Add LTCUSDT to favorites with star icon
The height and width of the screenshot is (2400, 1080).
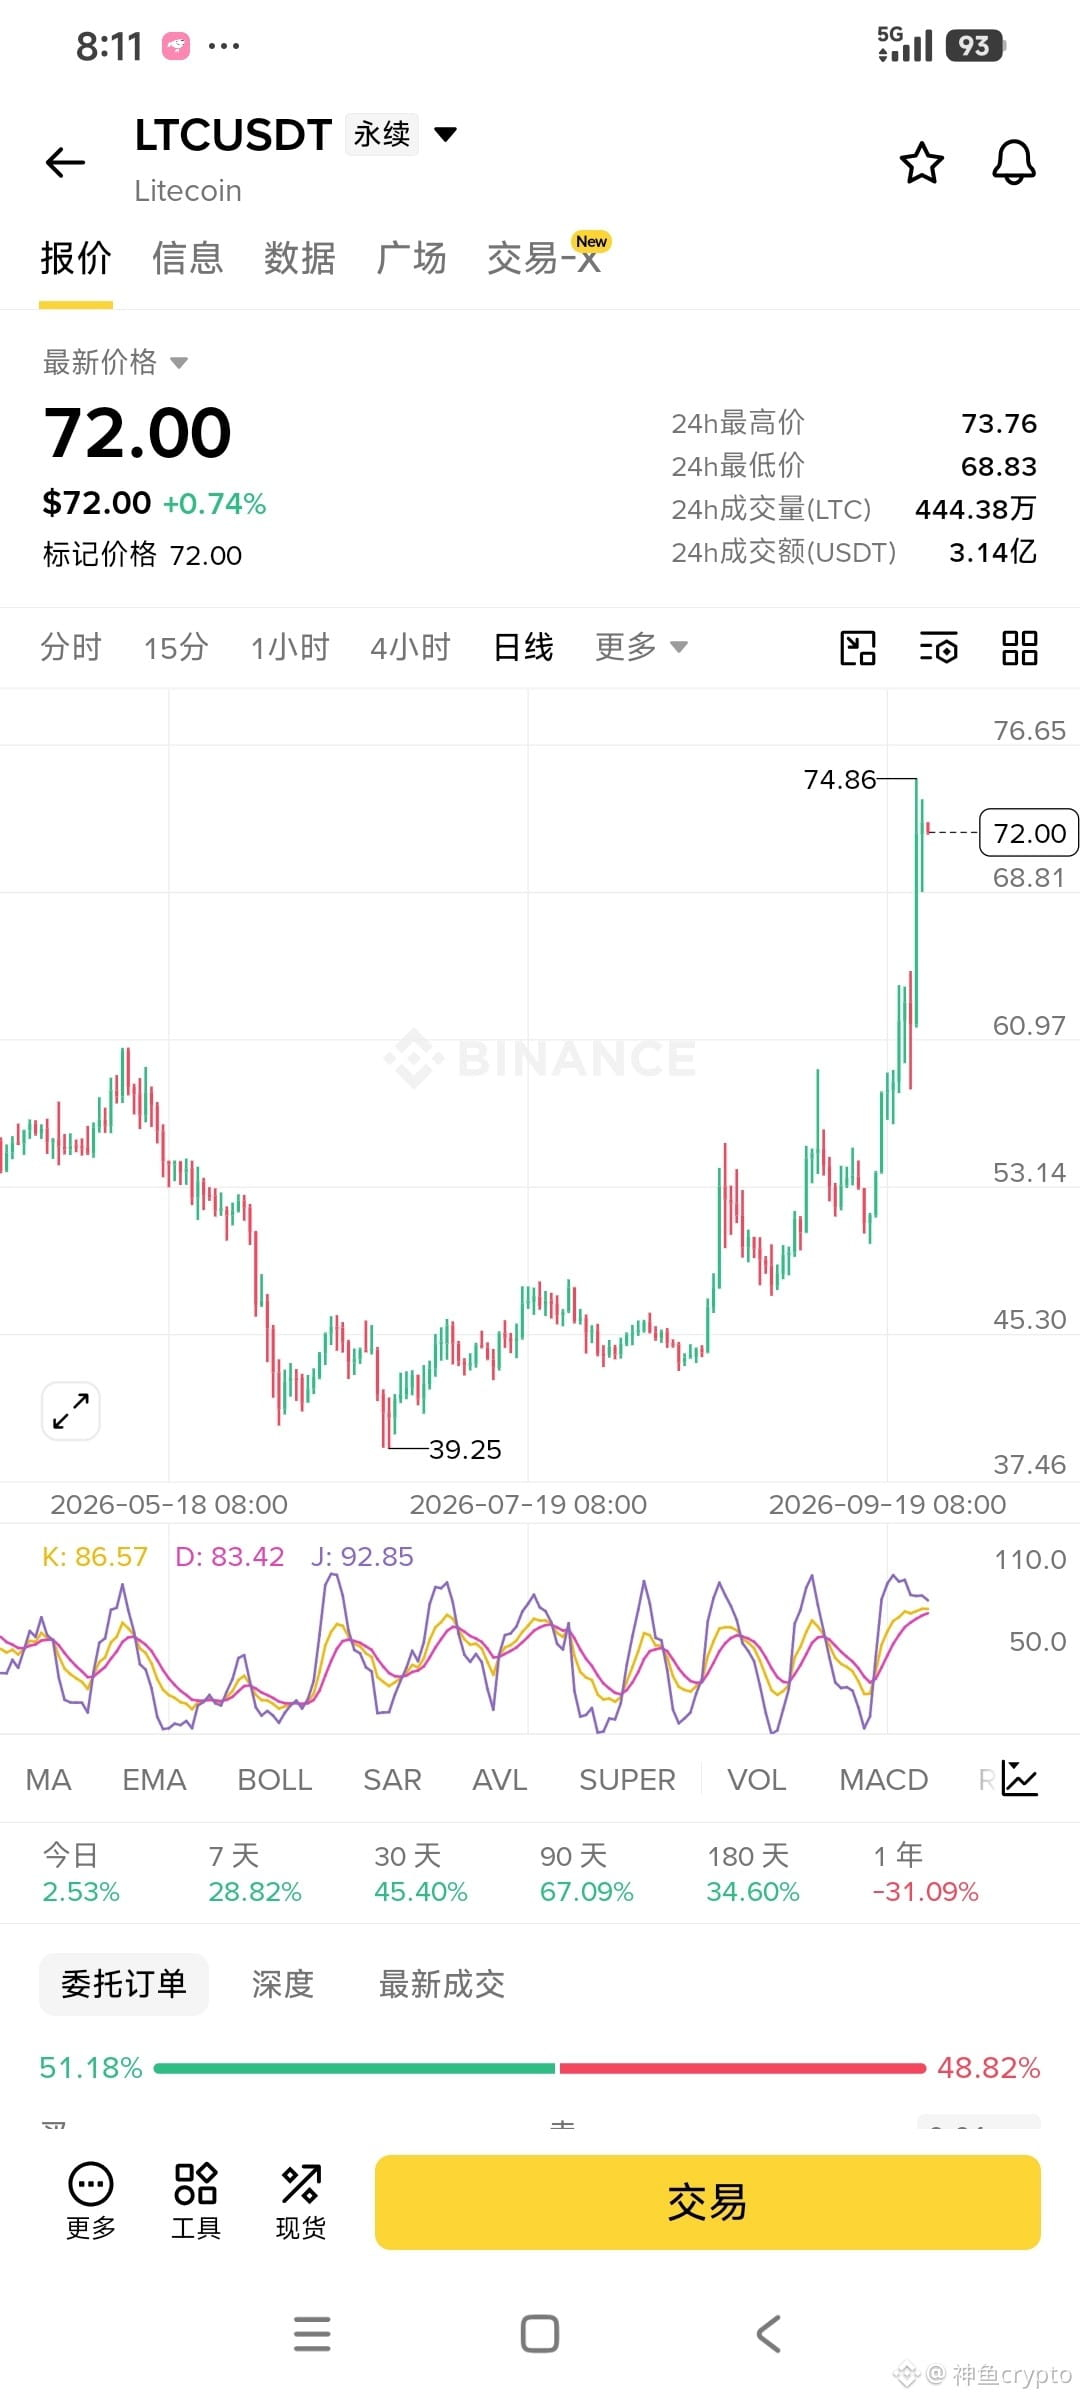coord(921,163)
